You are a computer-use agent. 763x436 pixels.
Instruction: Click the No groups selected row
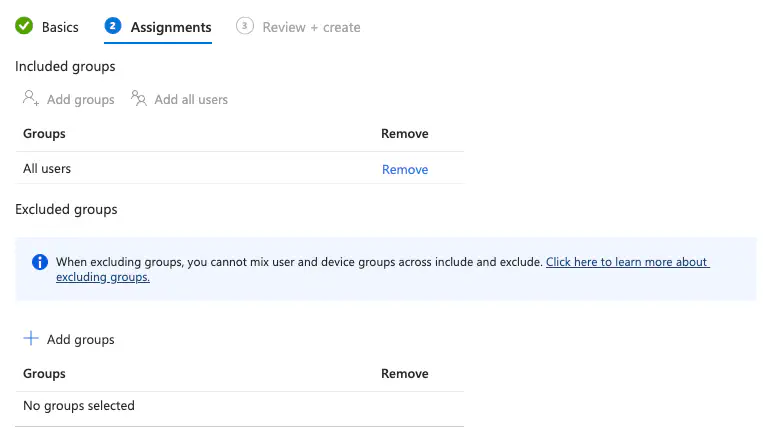79,405
